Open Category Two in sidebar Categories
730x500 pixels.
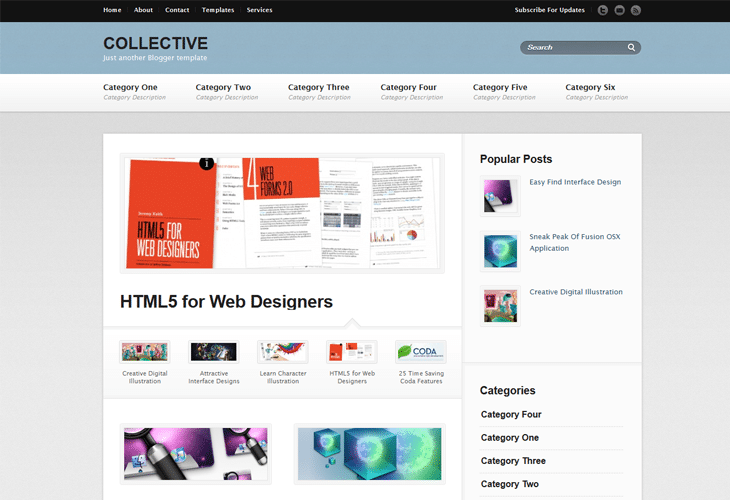pyautogui.click(x=510, y=484)
